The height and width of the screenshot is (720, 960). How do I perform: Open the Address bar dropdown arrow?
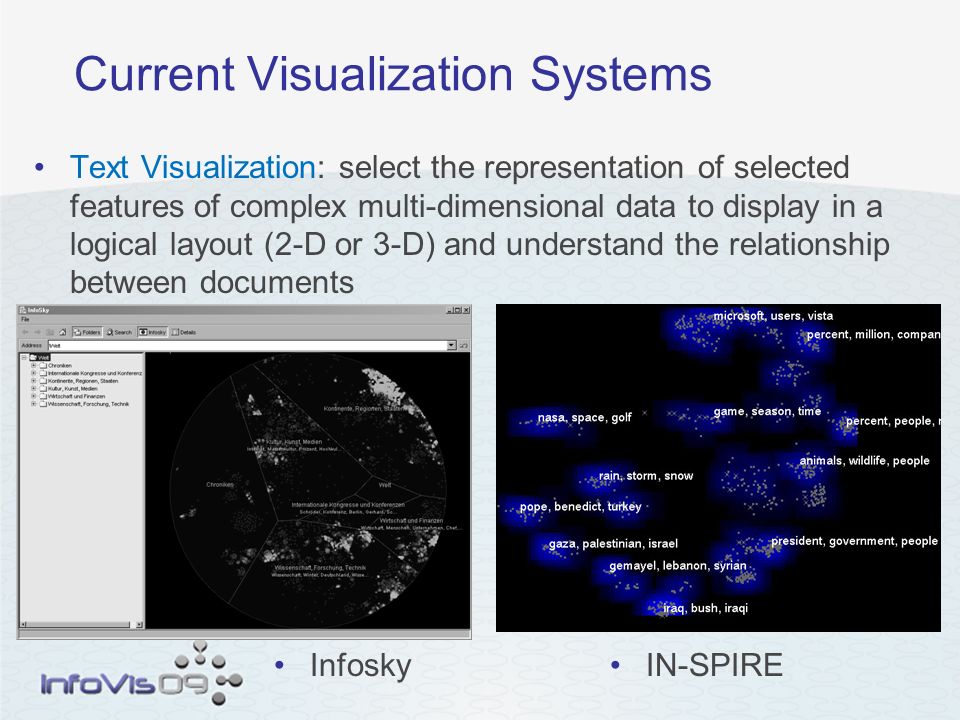point(452,345)
